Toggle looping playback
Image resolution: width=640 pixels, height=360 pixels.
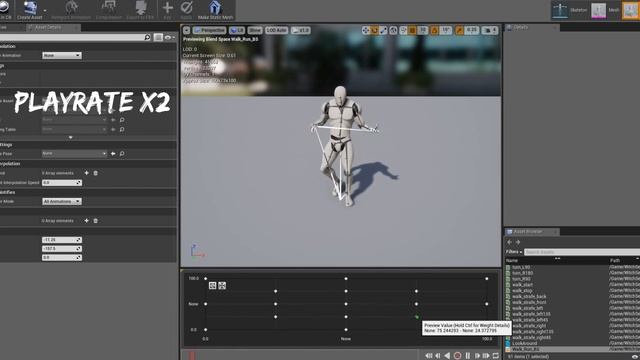(496, 356)
